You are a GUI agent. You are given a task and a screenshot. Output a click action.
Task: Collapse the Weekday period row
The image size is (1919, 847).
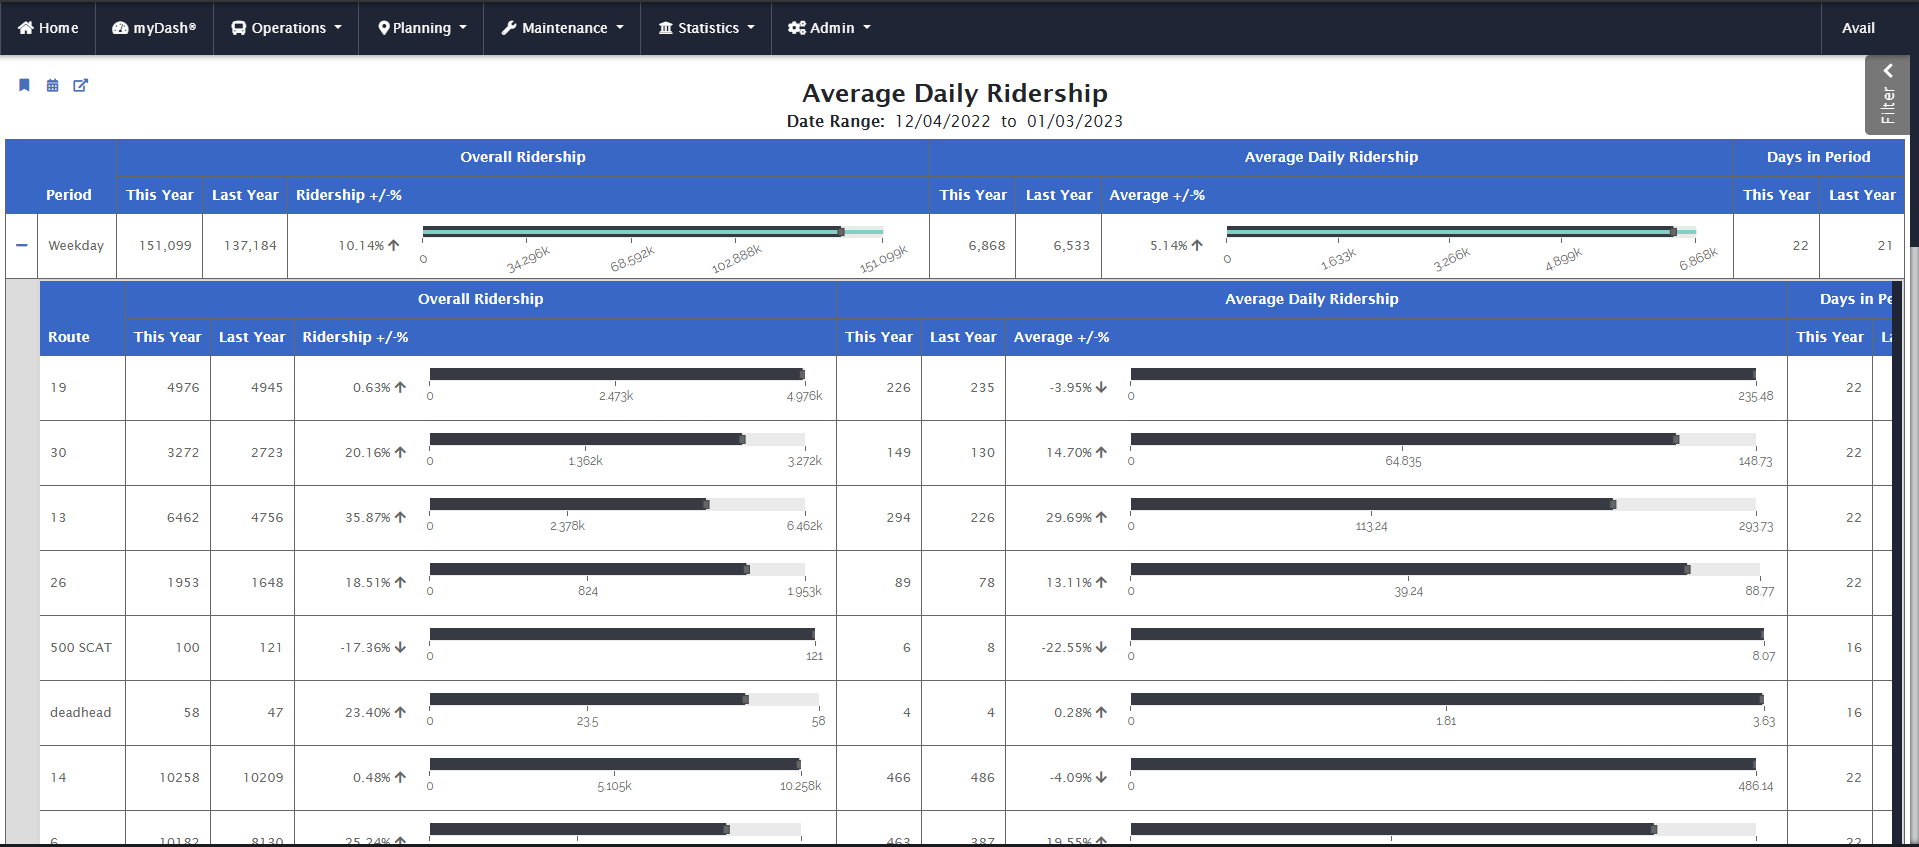pyautogui.click(x=21, y=245)
